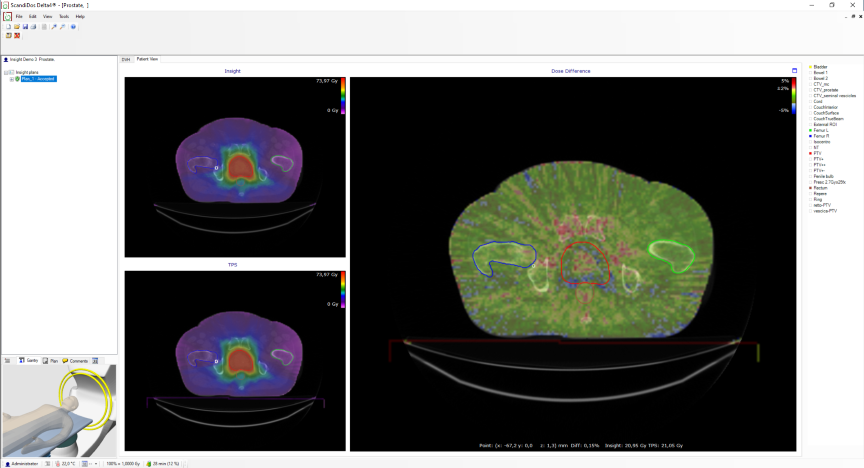Toggle the Bladder structure checkbox
The height and width of the screenshot is (468, 864).
point(810,67)
